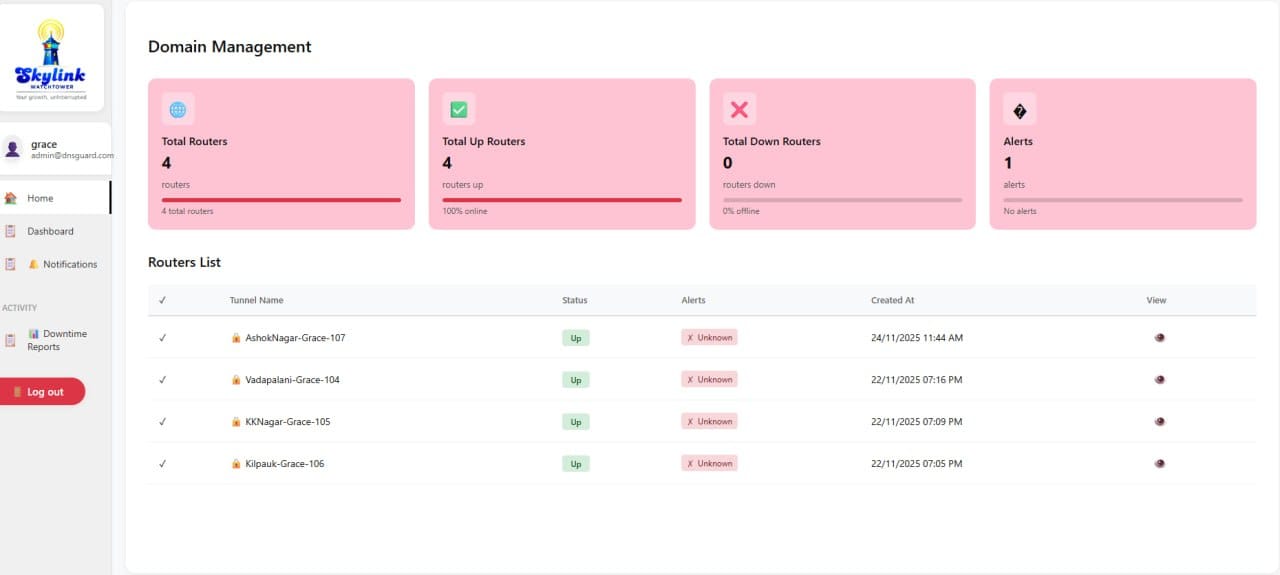
Task: Select the checkmark for the Kilpauk-Grace-106 row
Action: point(162,464)
